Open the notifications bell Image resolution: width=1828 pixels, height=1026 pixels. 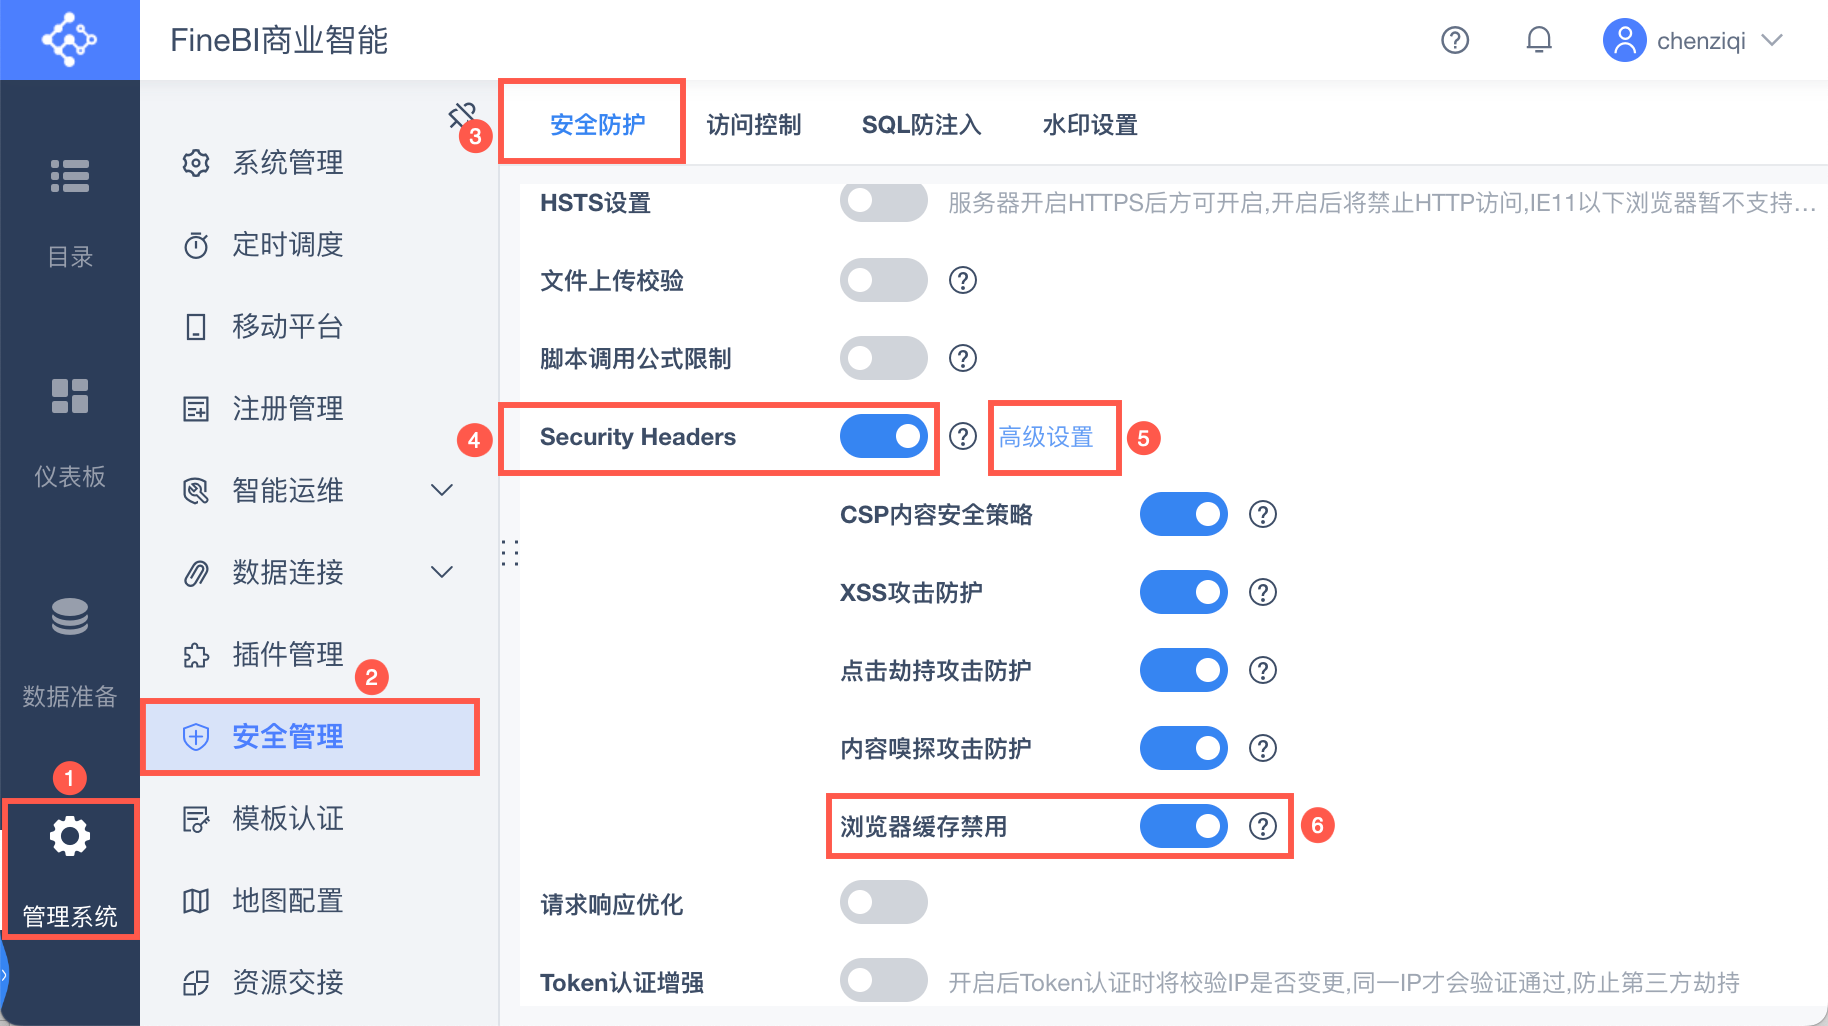(x=1539, y=40)
